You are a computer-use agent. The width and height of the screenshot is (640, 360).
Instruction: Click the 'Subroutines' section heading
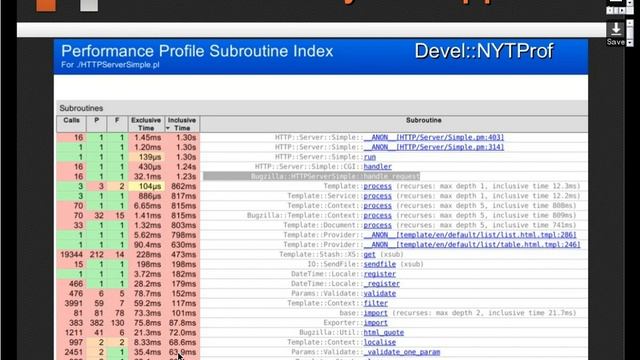point(81,108)
